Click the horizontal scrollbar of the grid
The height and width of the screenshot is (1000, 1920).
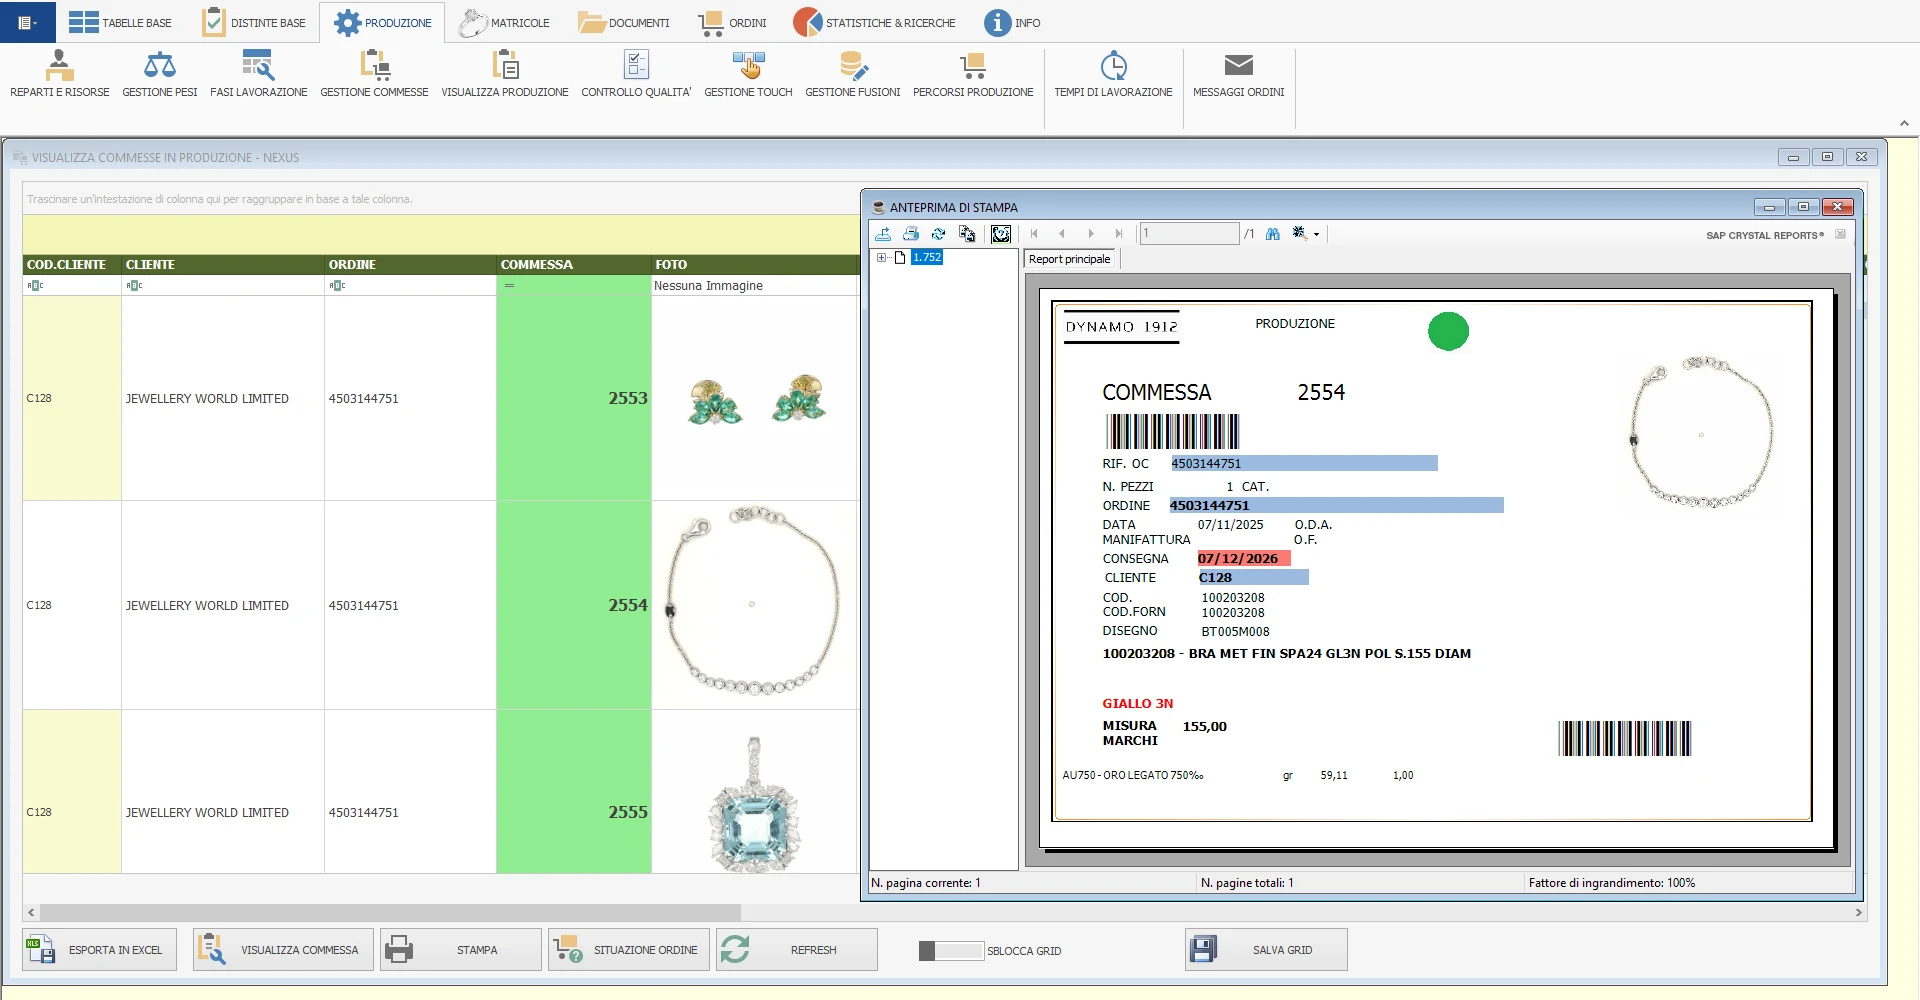(x=390, y=912)
